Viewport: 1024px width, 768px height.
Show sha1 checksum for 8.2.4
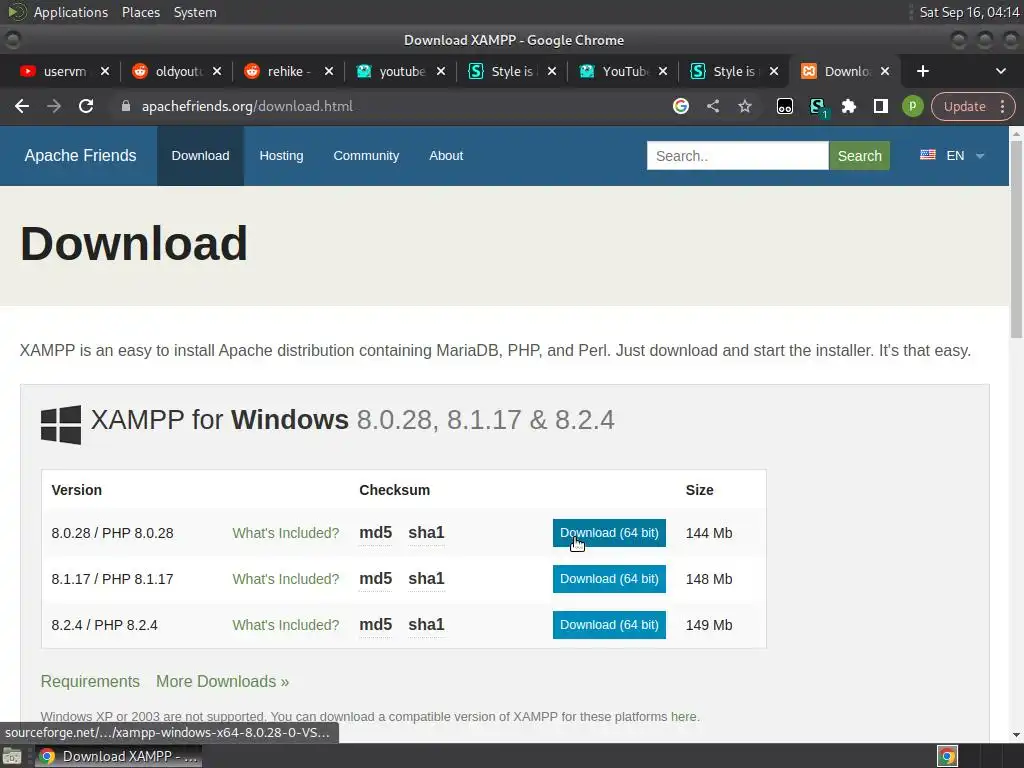pos(426,625)
